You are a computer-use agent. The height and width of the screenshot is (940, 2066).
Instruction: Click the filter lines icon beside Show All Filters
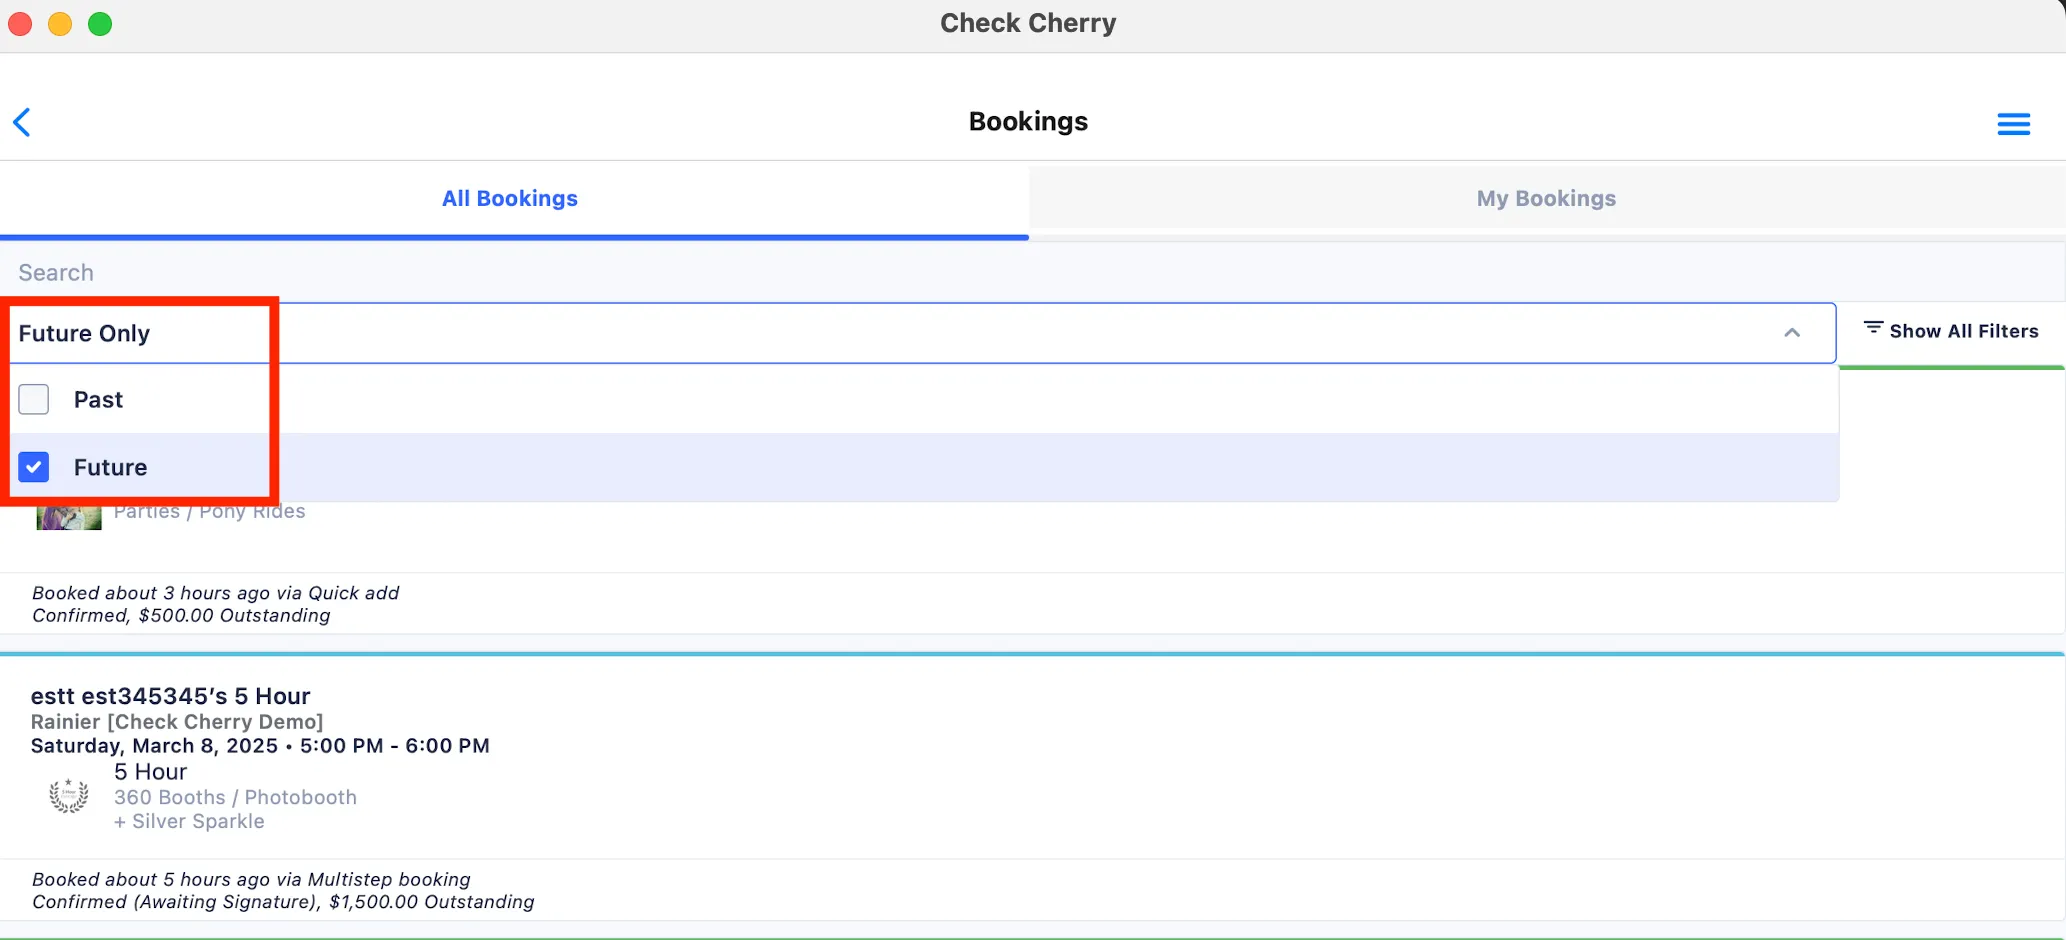click(1873, 328)
